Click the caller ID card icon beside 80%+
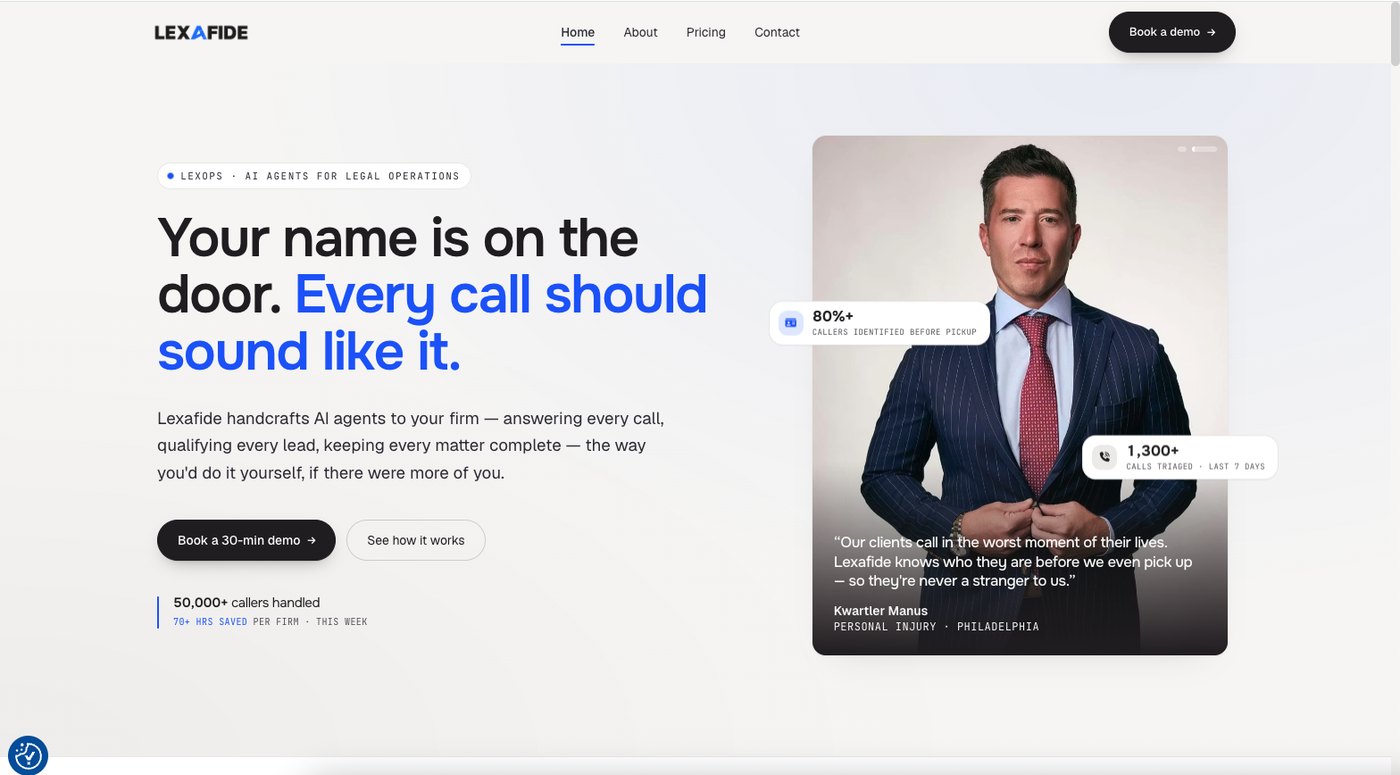Image resolution: width=1400 pixels, height=775 pixels. pos(791,322)
